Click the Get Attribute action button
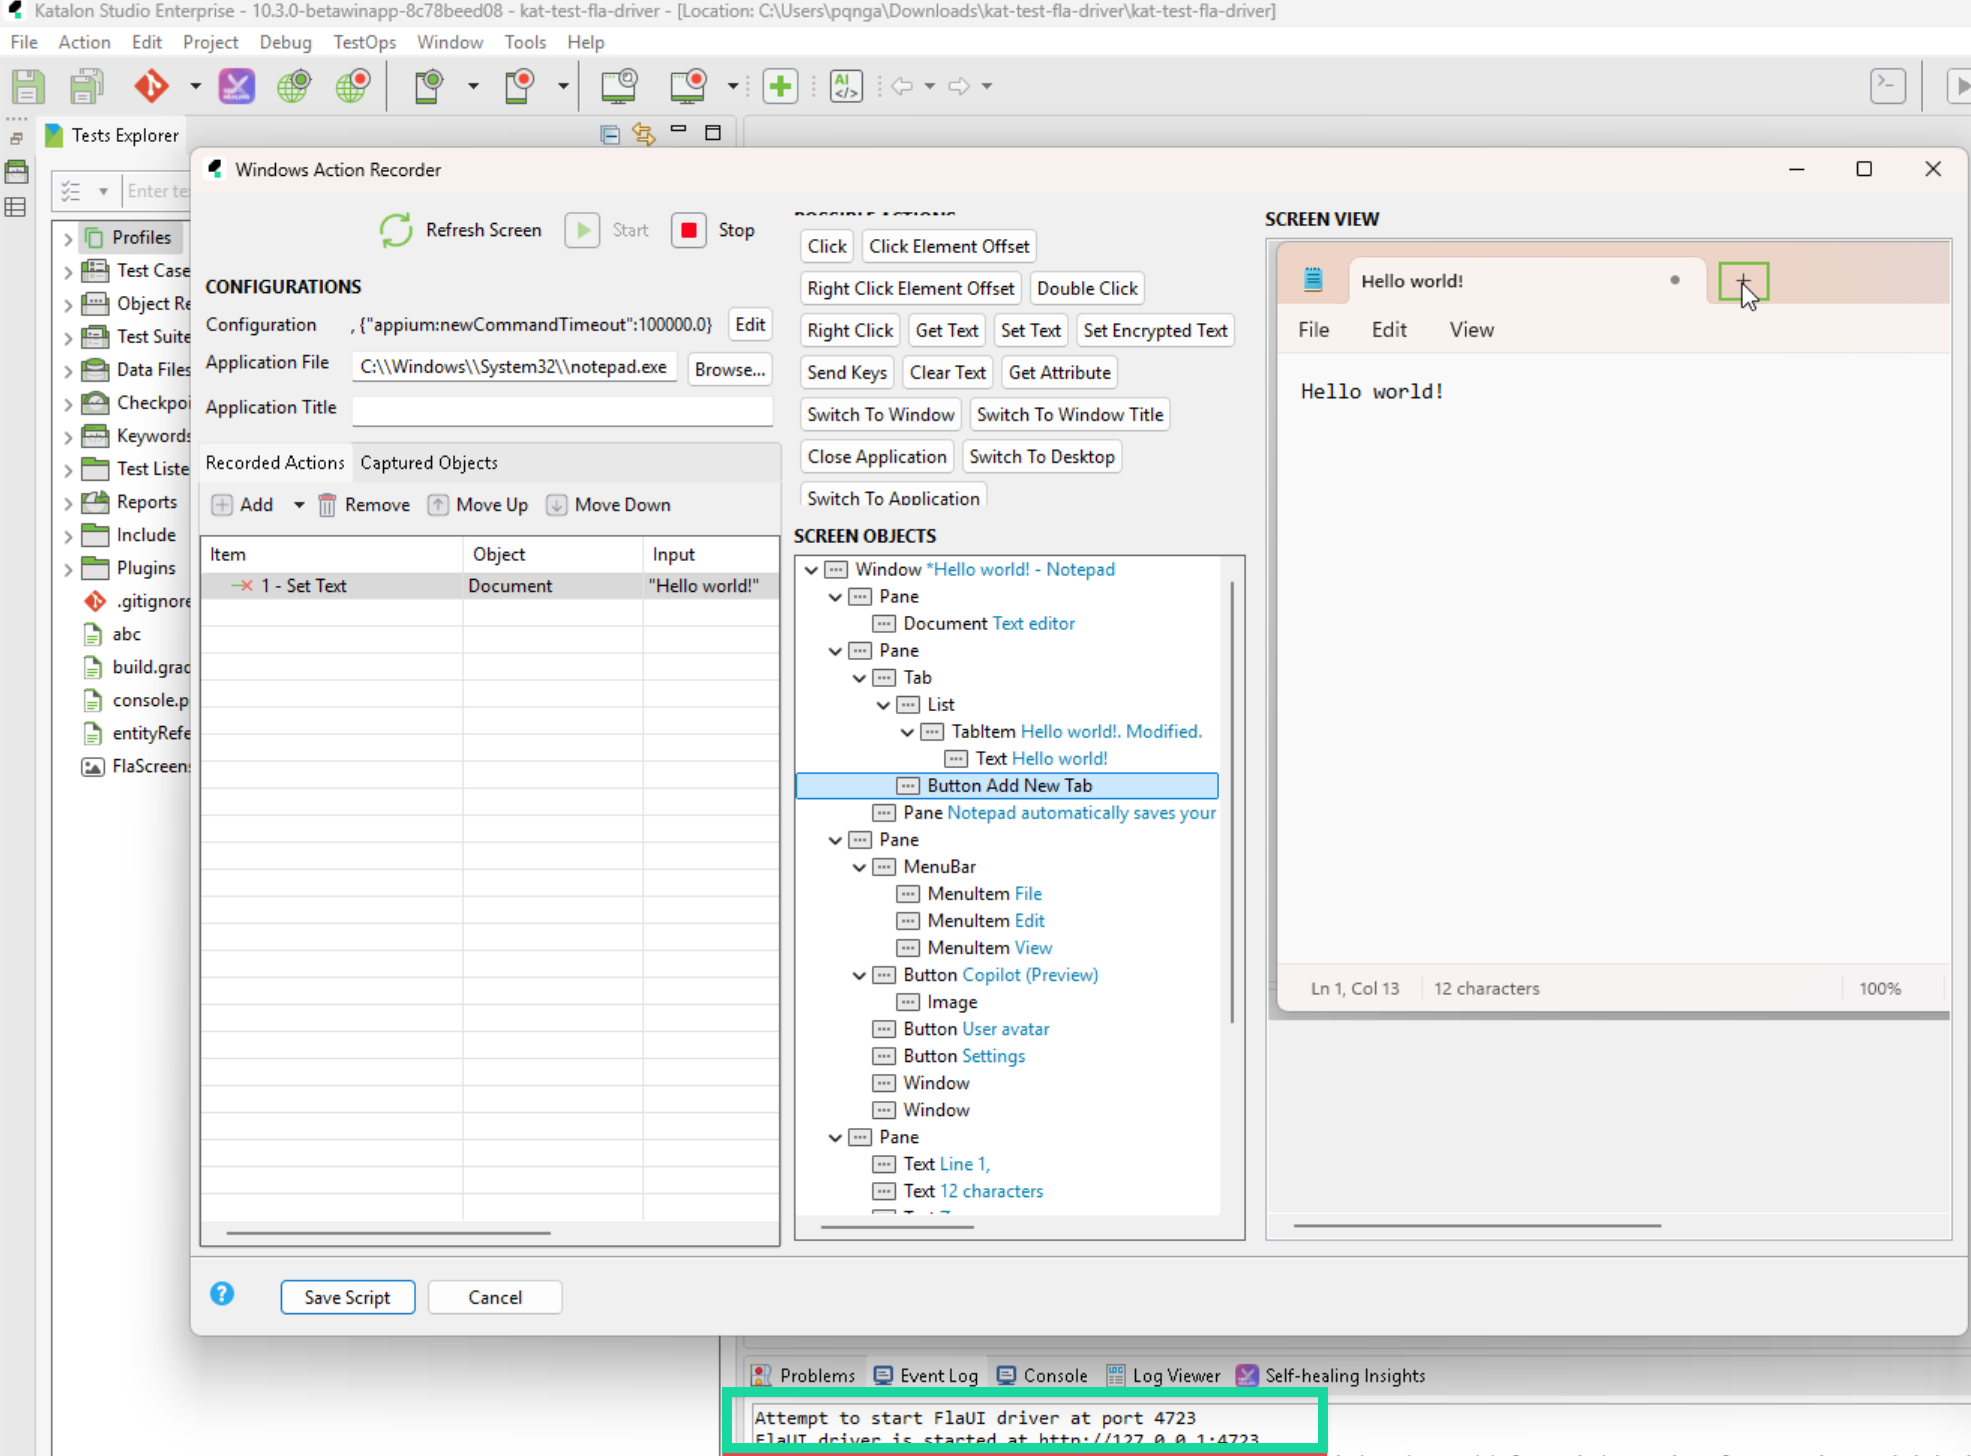 [x=1059, y=372]
